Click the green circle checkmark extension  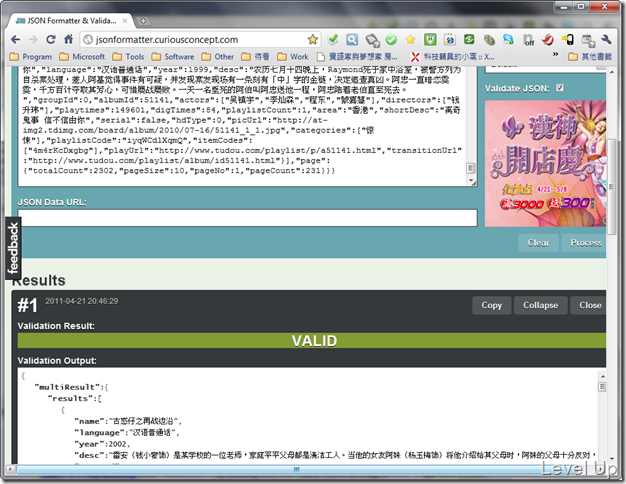pos(391,40)
